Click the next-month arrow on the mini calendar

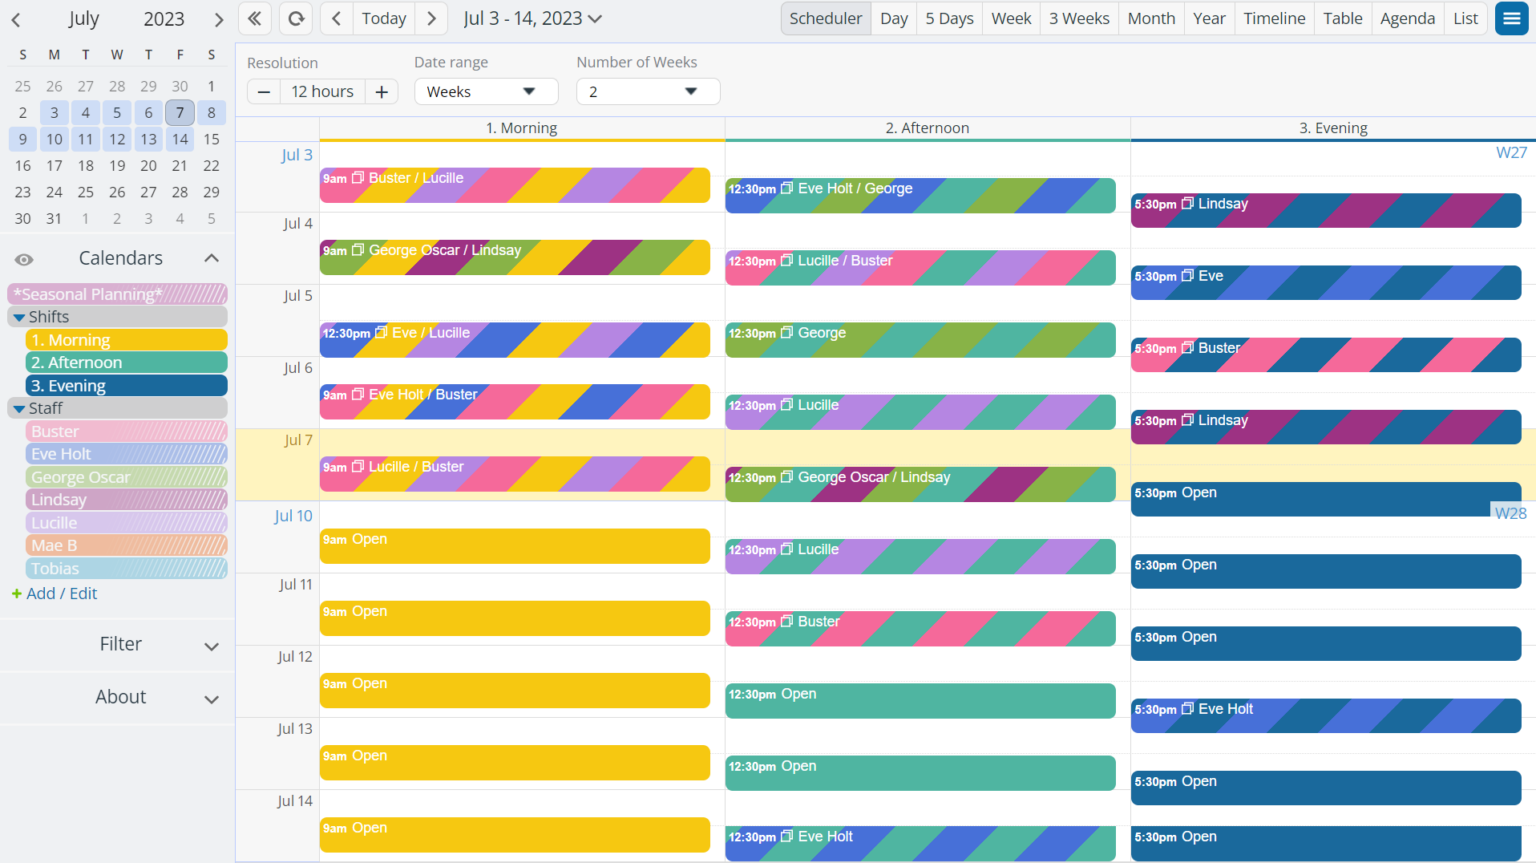(218, 18)
